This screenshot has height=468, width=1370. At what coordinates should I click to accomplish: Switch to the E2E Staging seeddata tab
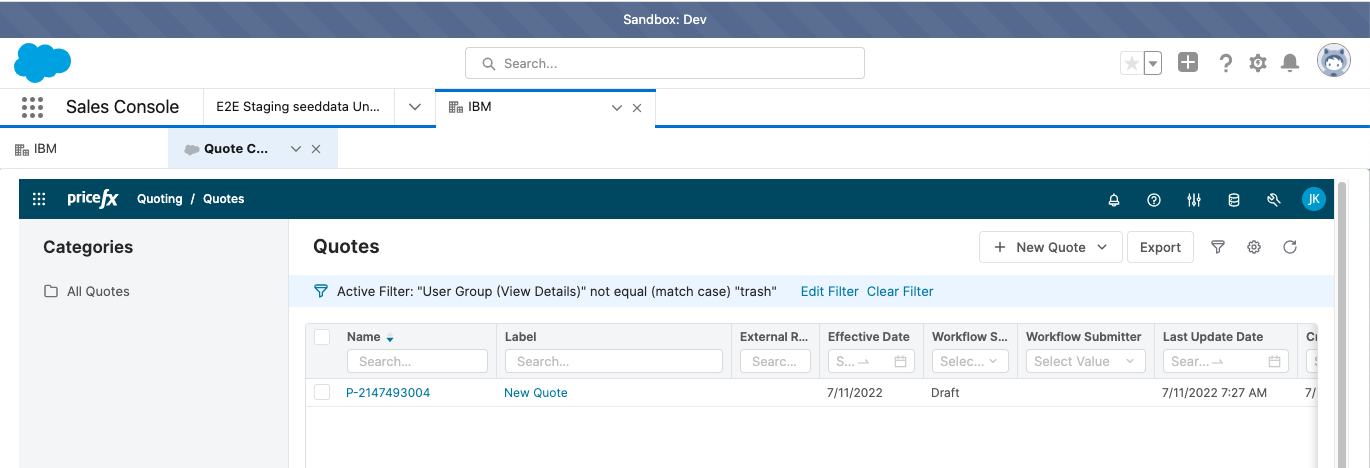click(x=298, y=107)
